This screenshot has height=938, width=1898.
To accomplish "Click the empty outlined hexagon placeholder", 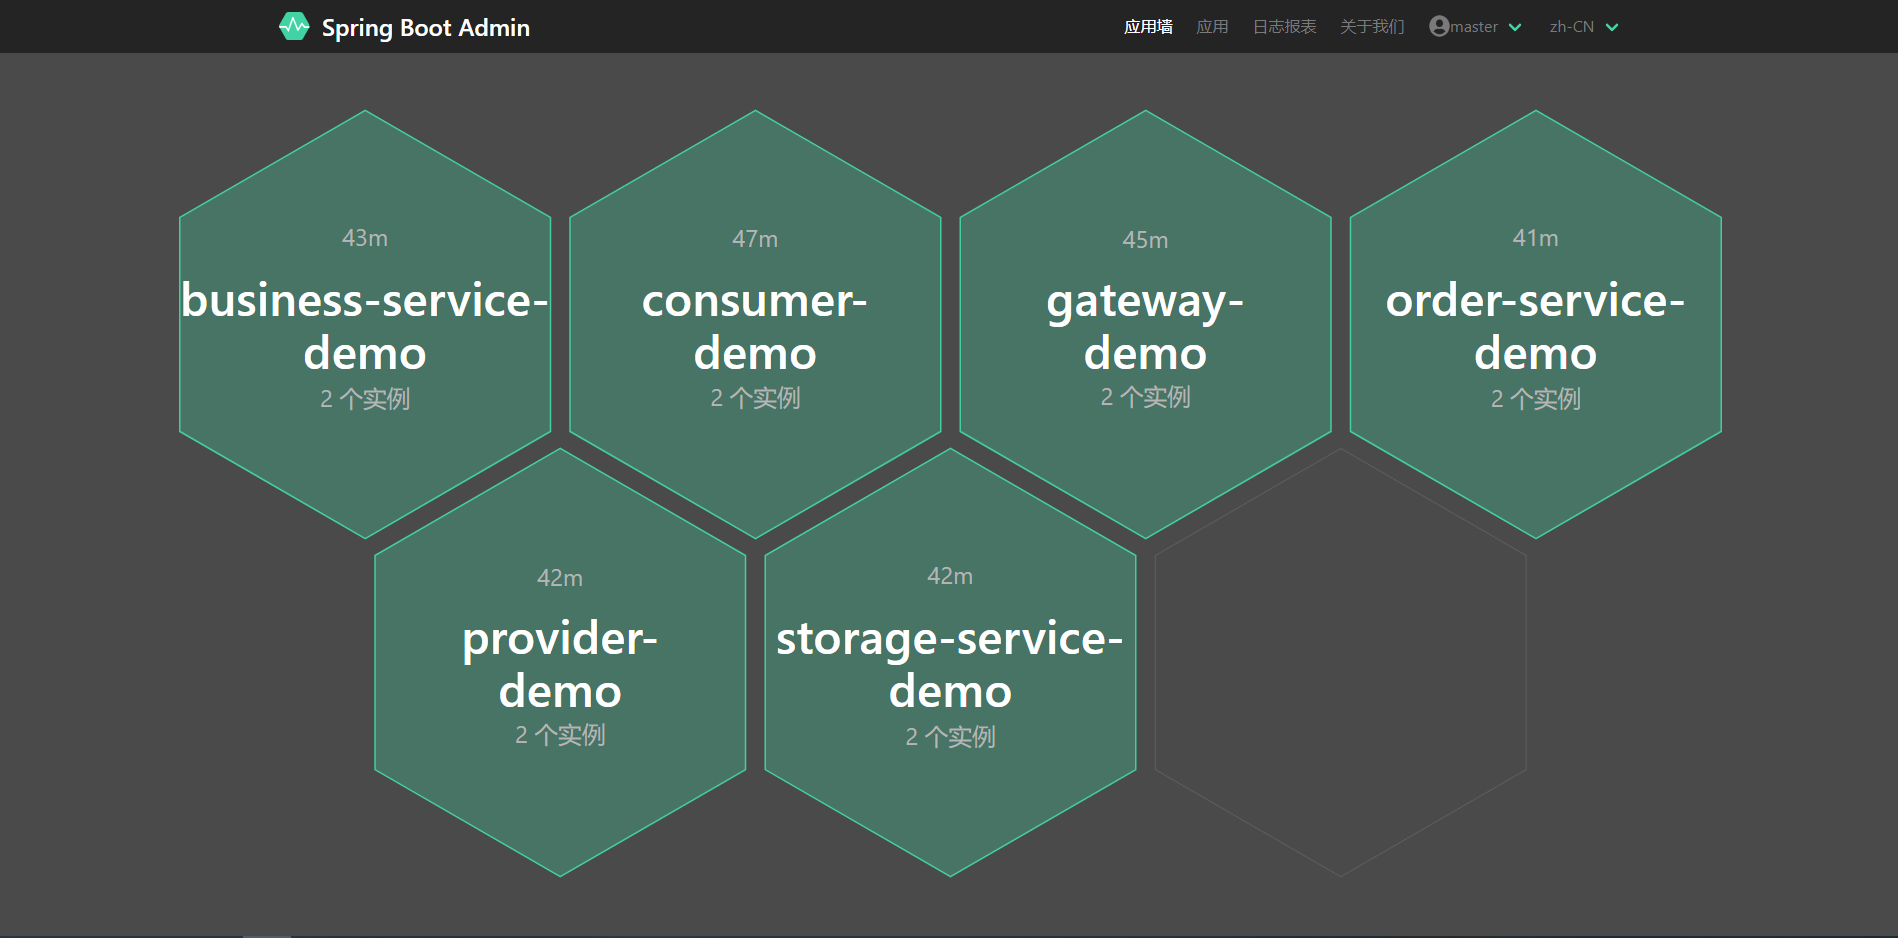I will pos(1340,663).
